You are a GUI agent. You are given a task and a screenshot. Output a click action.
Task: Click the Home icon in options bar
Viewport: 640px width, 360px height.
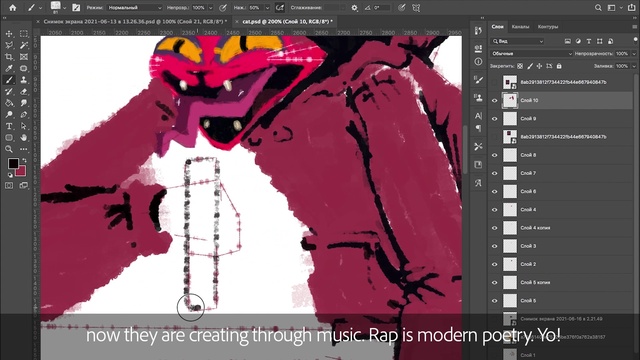(x=13, y=7)
